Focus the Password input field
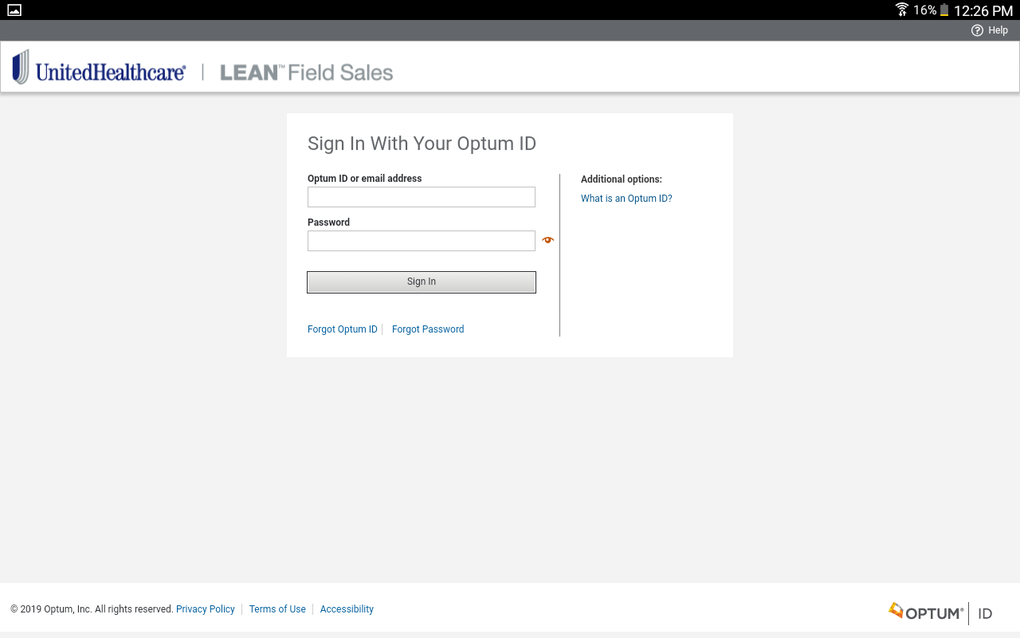Screen dimensions: 1020x638 click(x=421, y=241)
